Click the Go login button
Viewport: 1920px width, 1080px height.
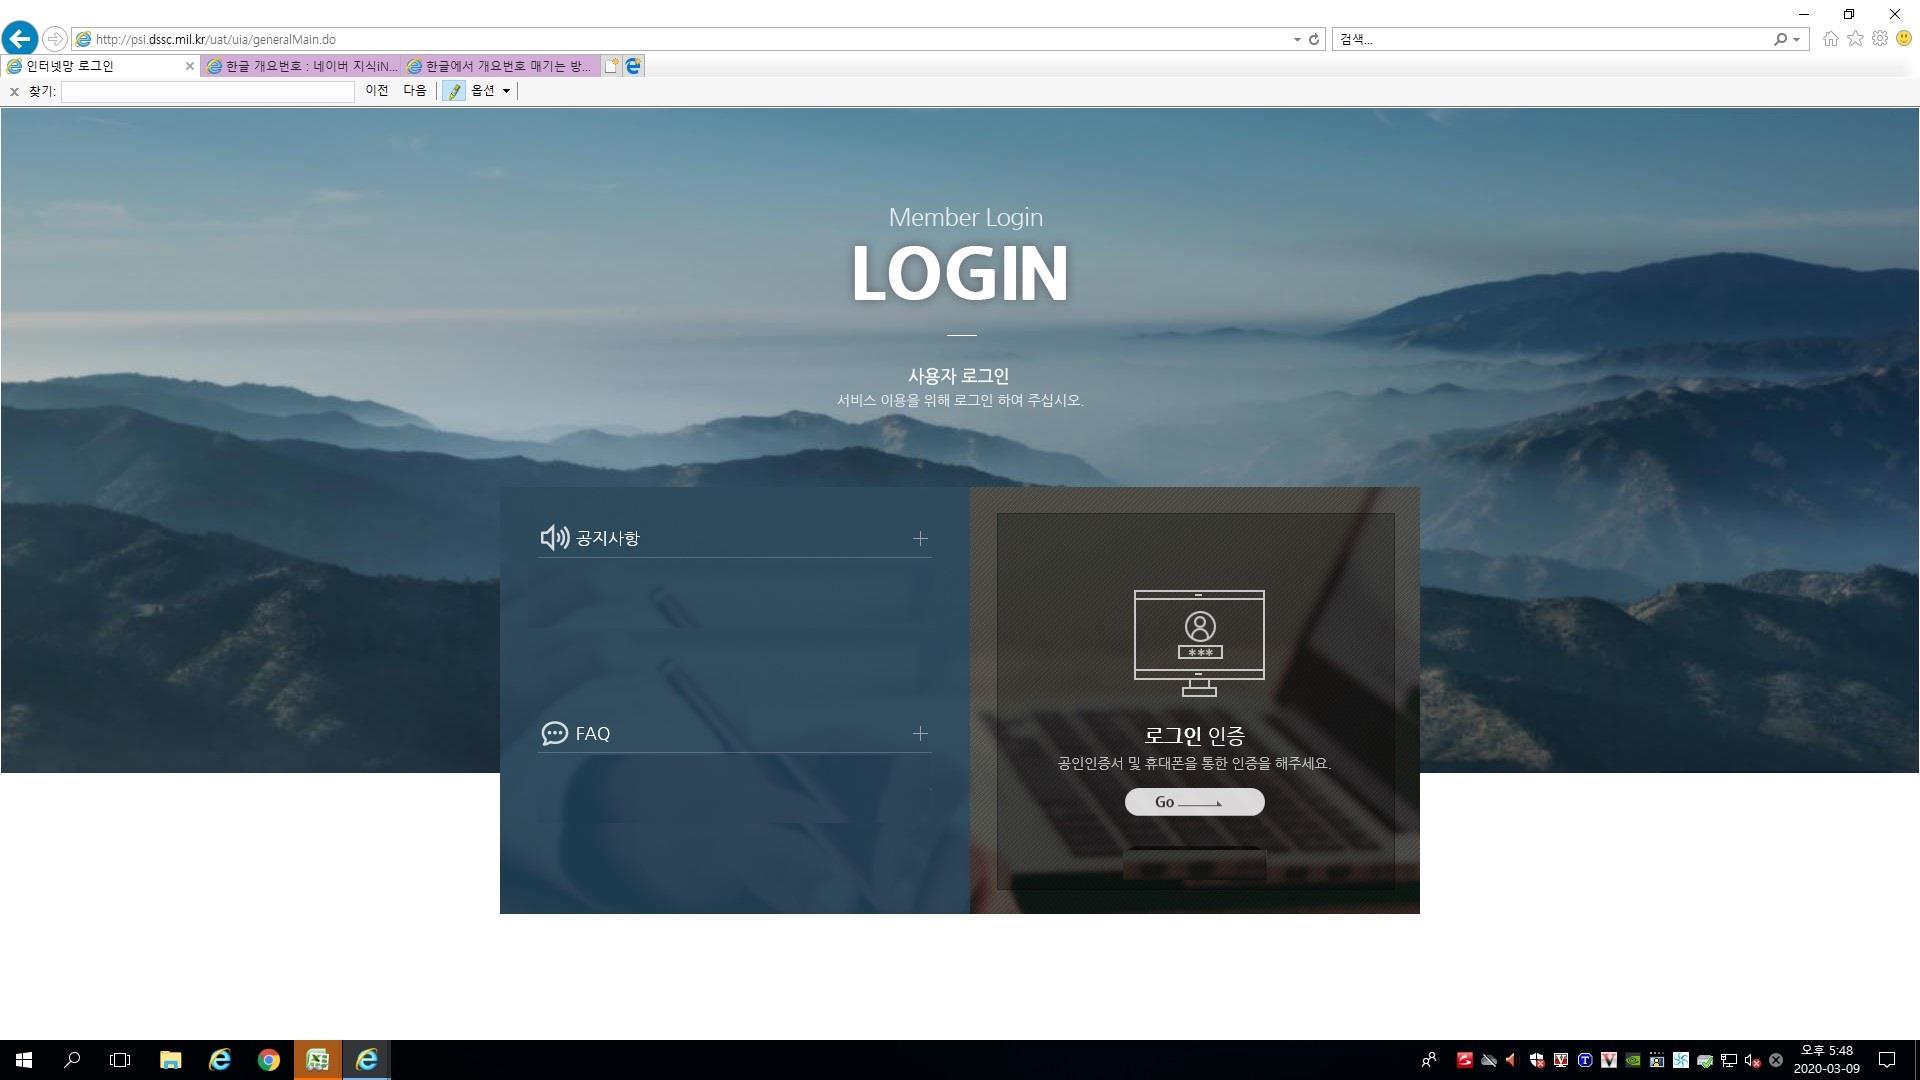tap(1194, 802)
